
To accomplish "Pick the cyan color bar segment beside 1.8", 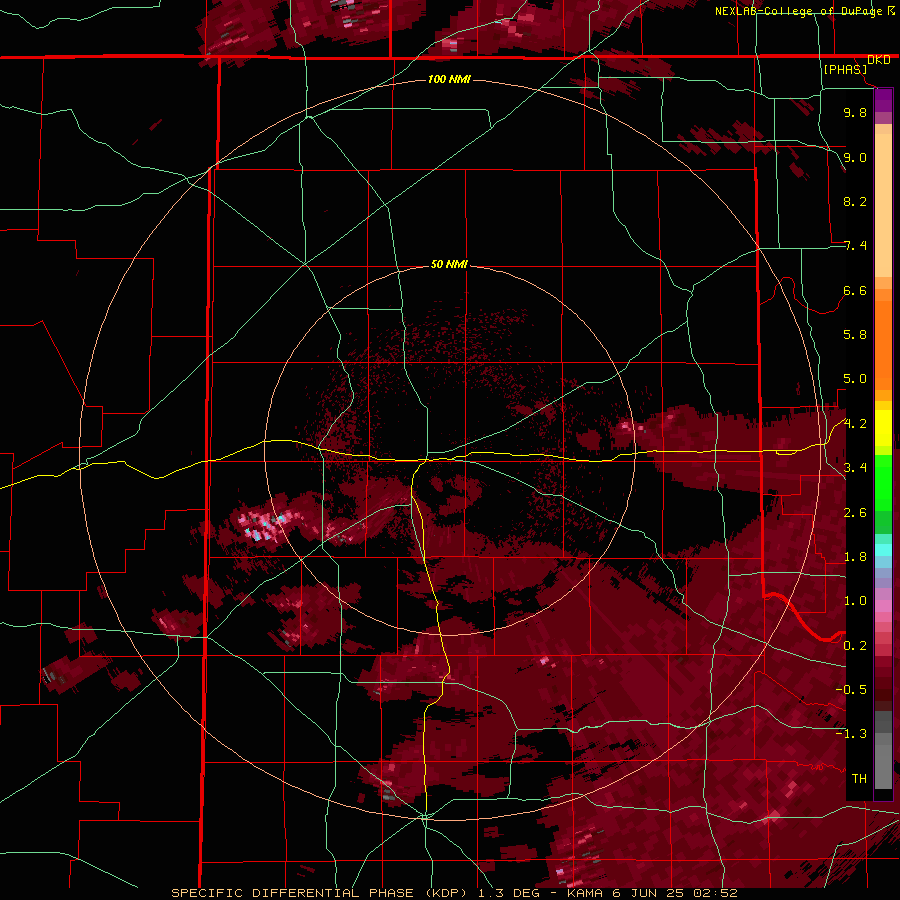I will (x=883, y=550).
